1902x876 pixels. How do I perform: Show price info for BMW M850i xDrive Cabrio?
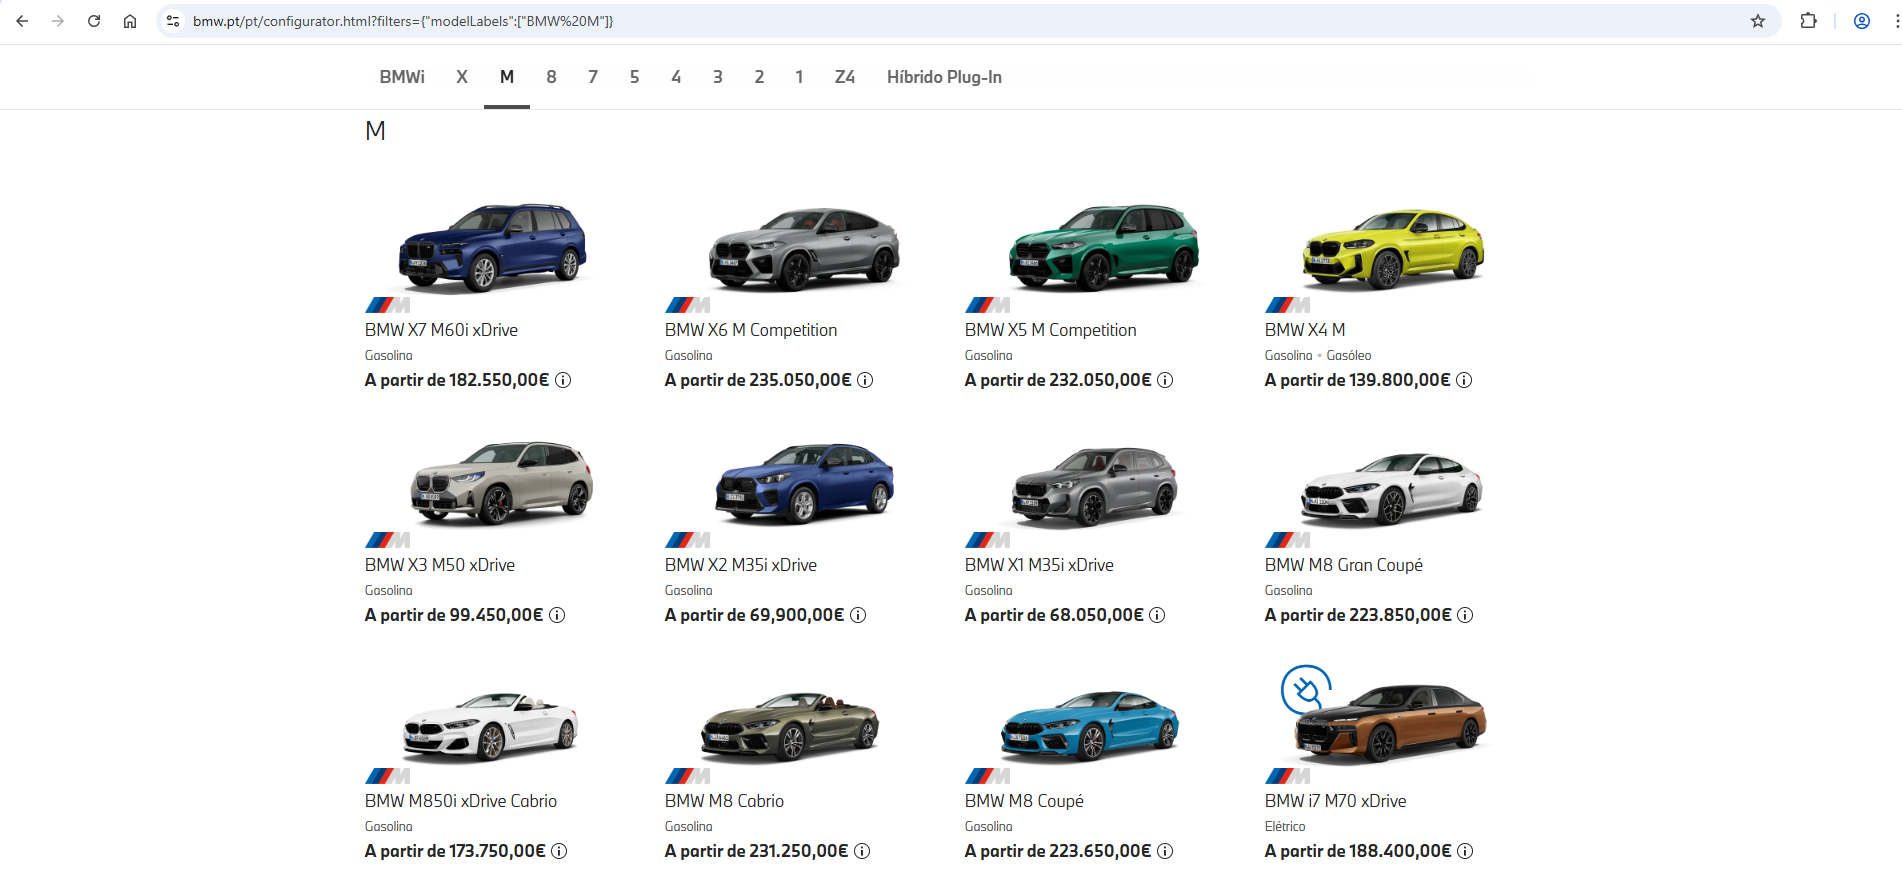(x=559, y=851)
